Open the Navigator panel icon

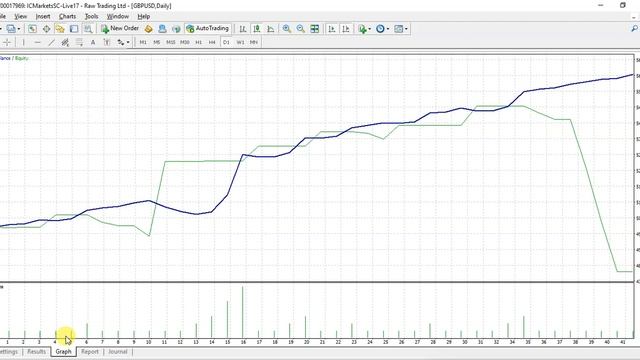pos(60,29)
